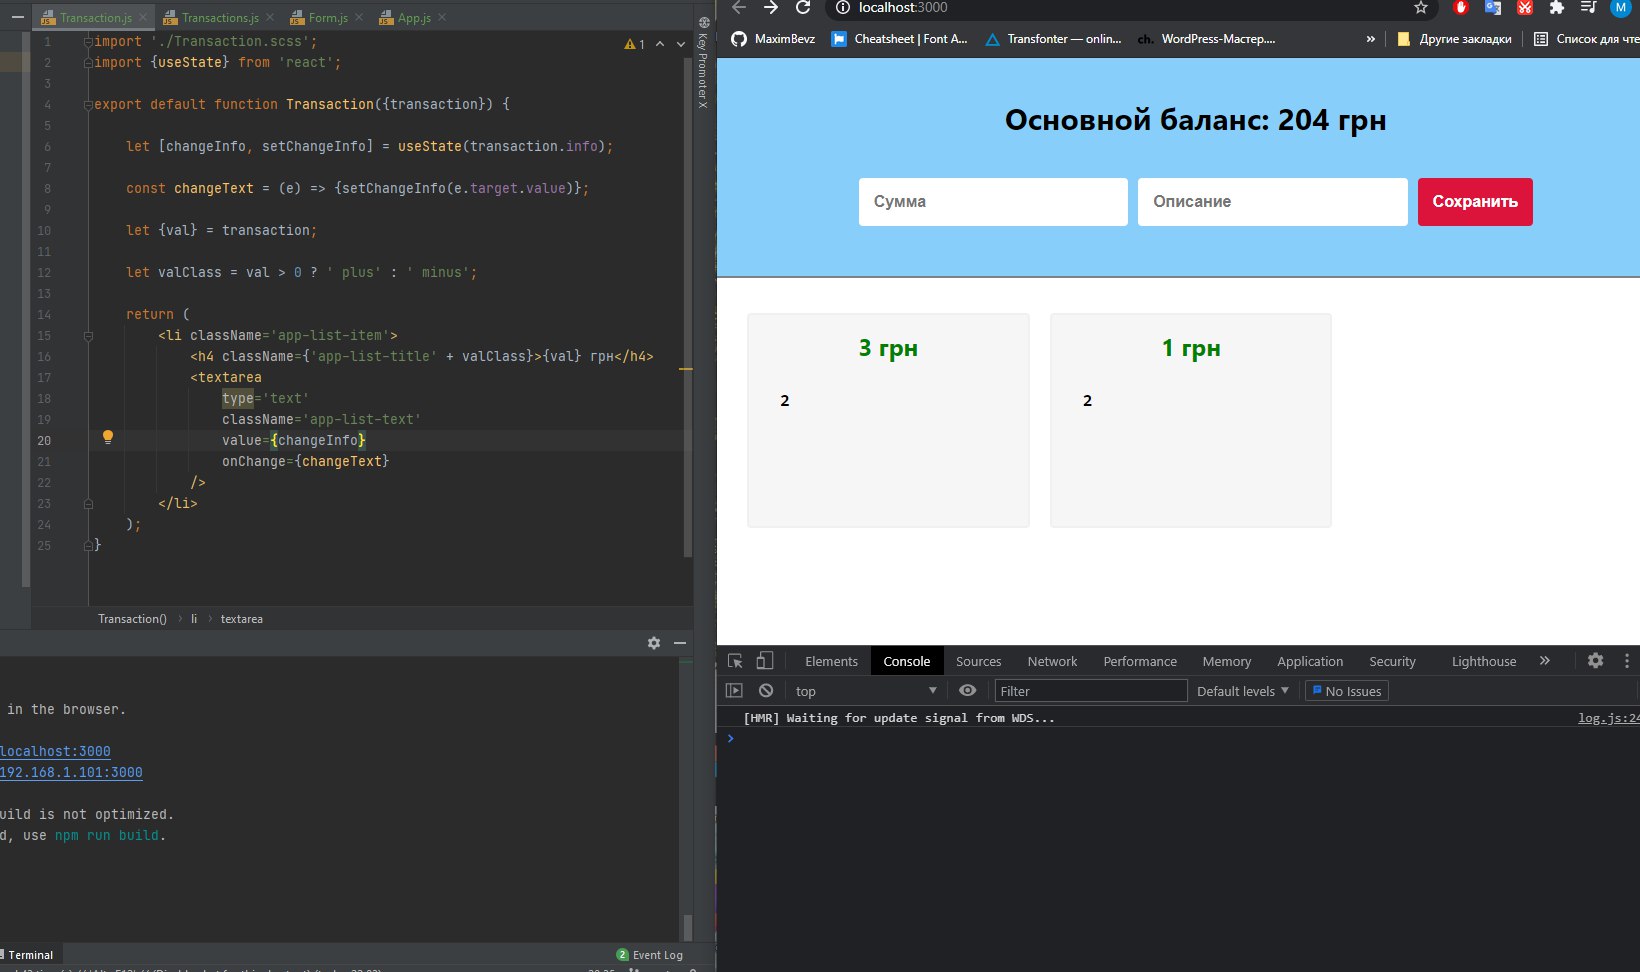Clear the console with the ban icon
Viewport: 1640px width, 972px height.
point(766,691)
